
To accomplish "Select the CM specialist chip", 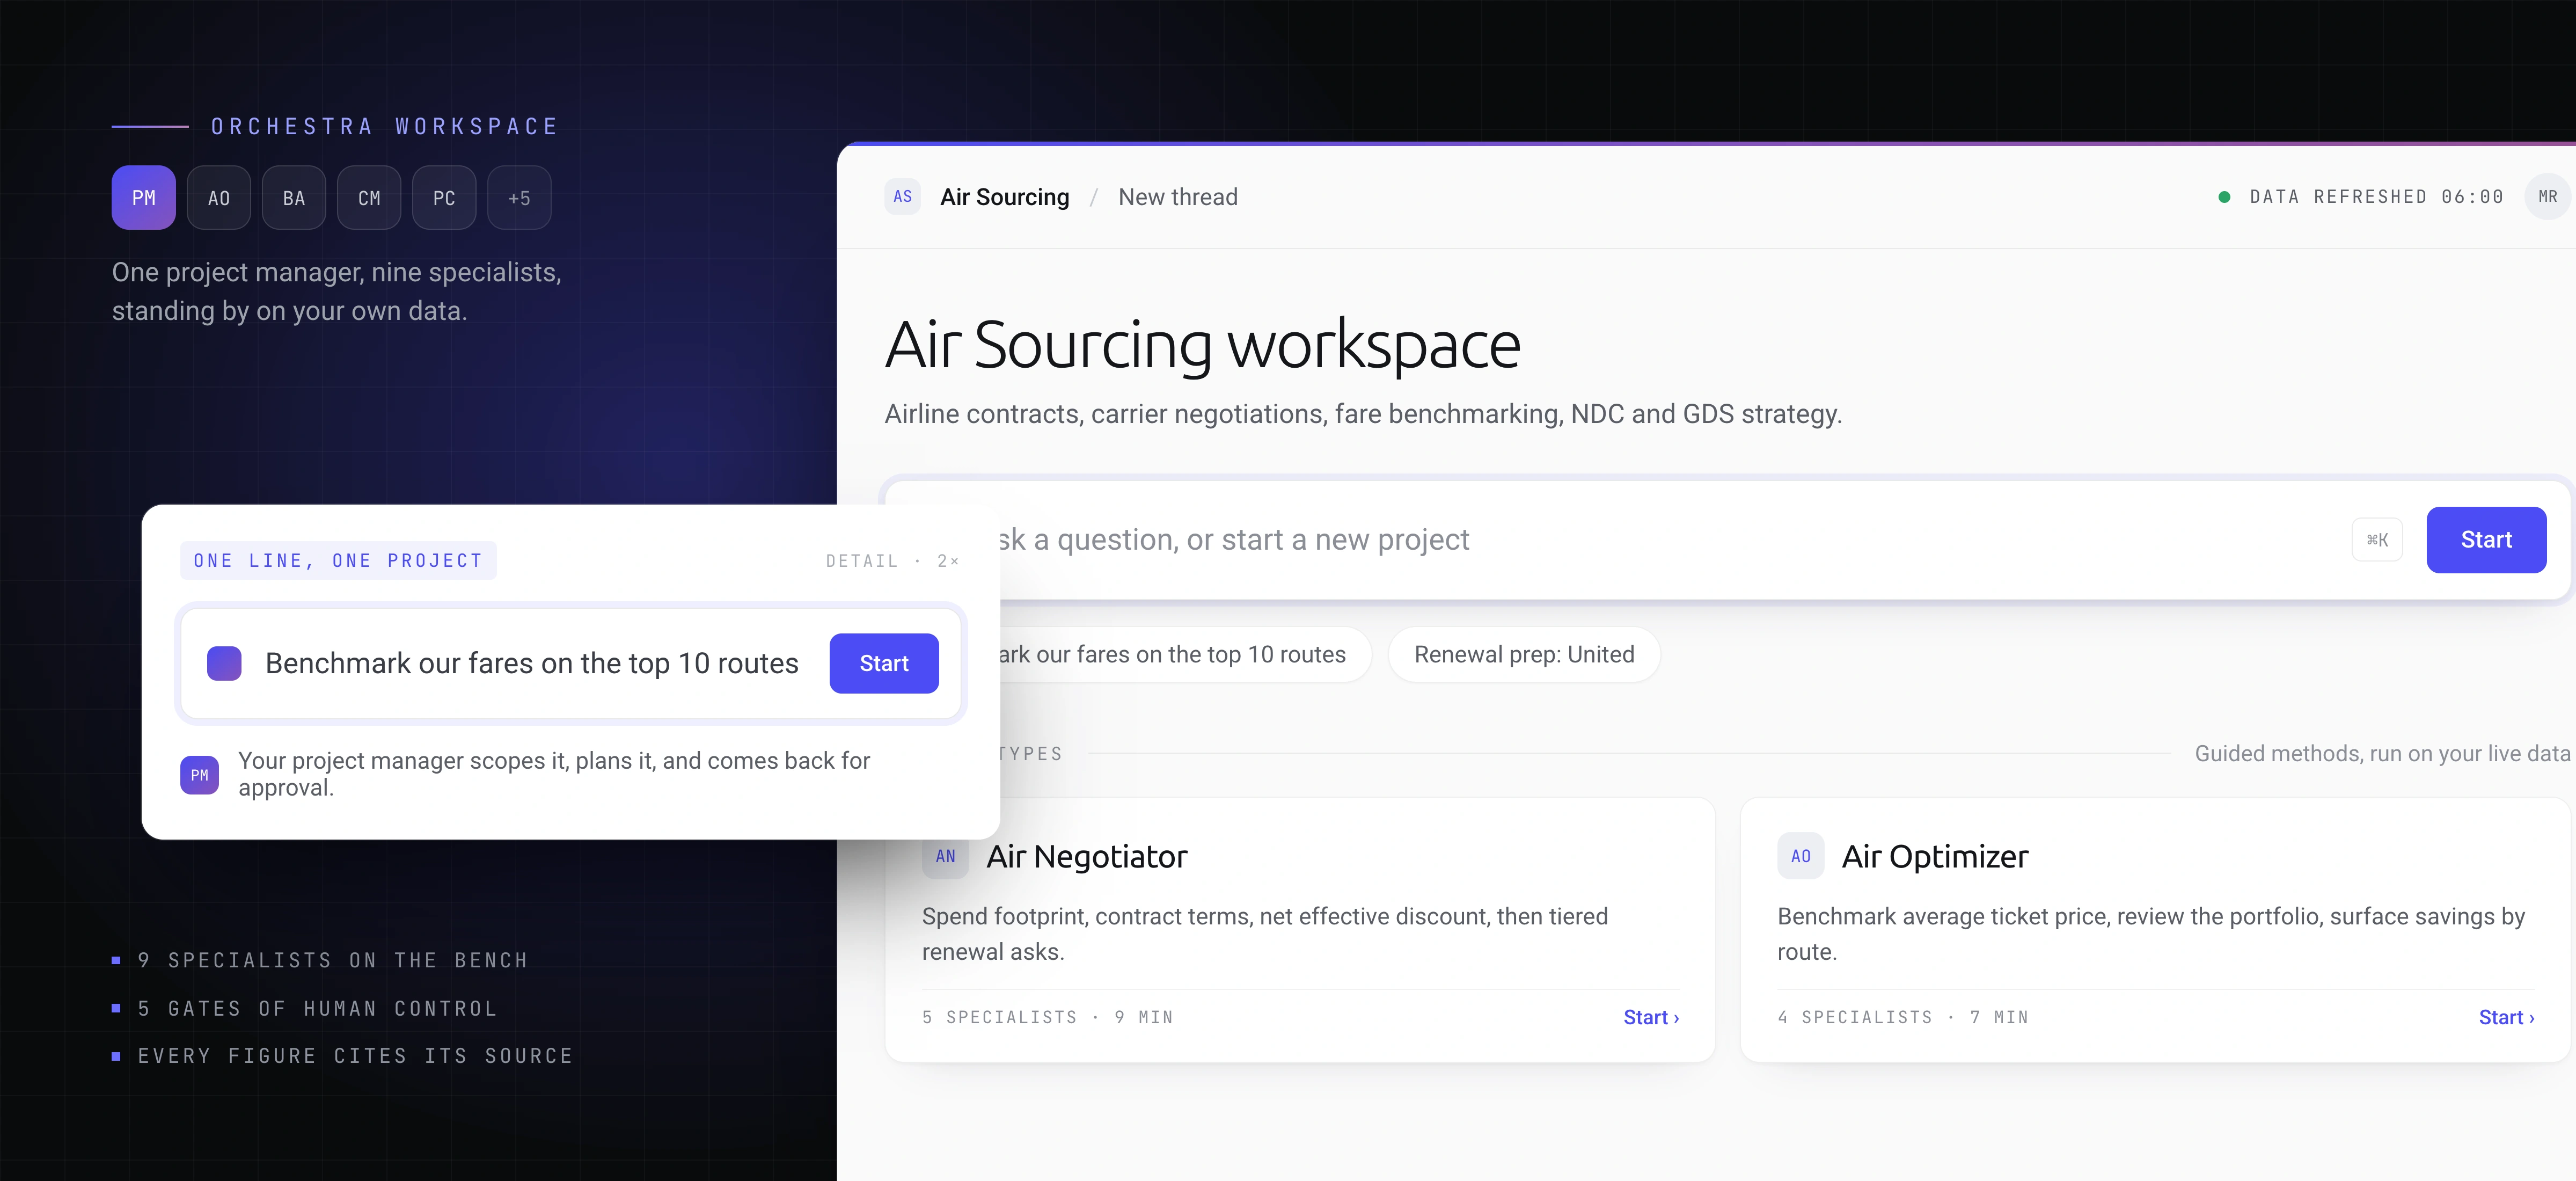I will click(369, 197).
